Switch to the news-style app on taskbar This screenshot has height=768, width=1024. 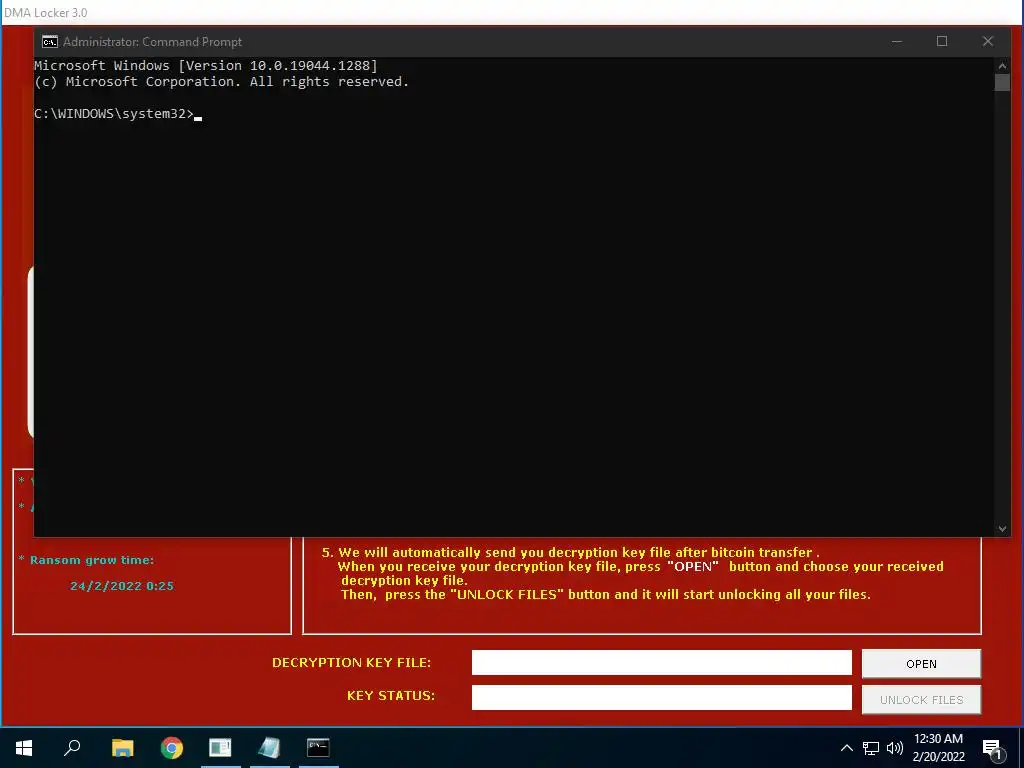[x=220, y=748]
